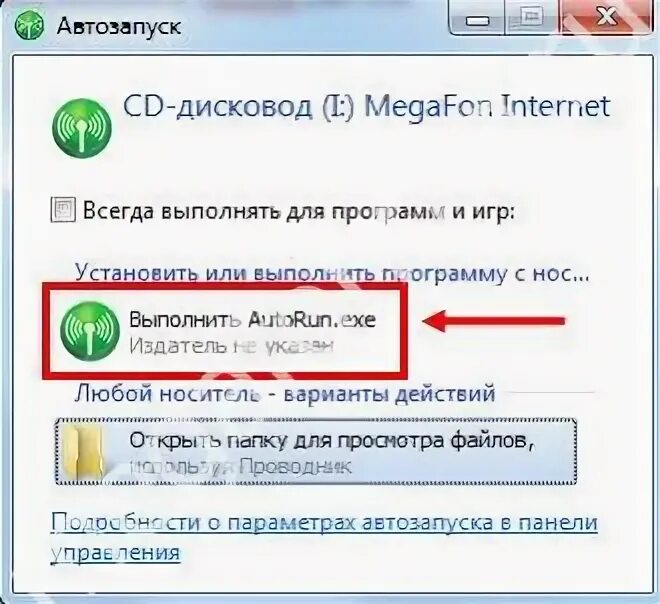Tick the 'Всегда выполнять для программ и игр' checkbox
Viewport: 660px width, 604px height.
63,210
